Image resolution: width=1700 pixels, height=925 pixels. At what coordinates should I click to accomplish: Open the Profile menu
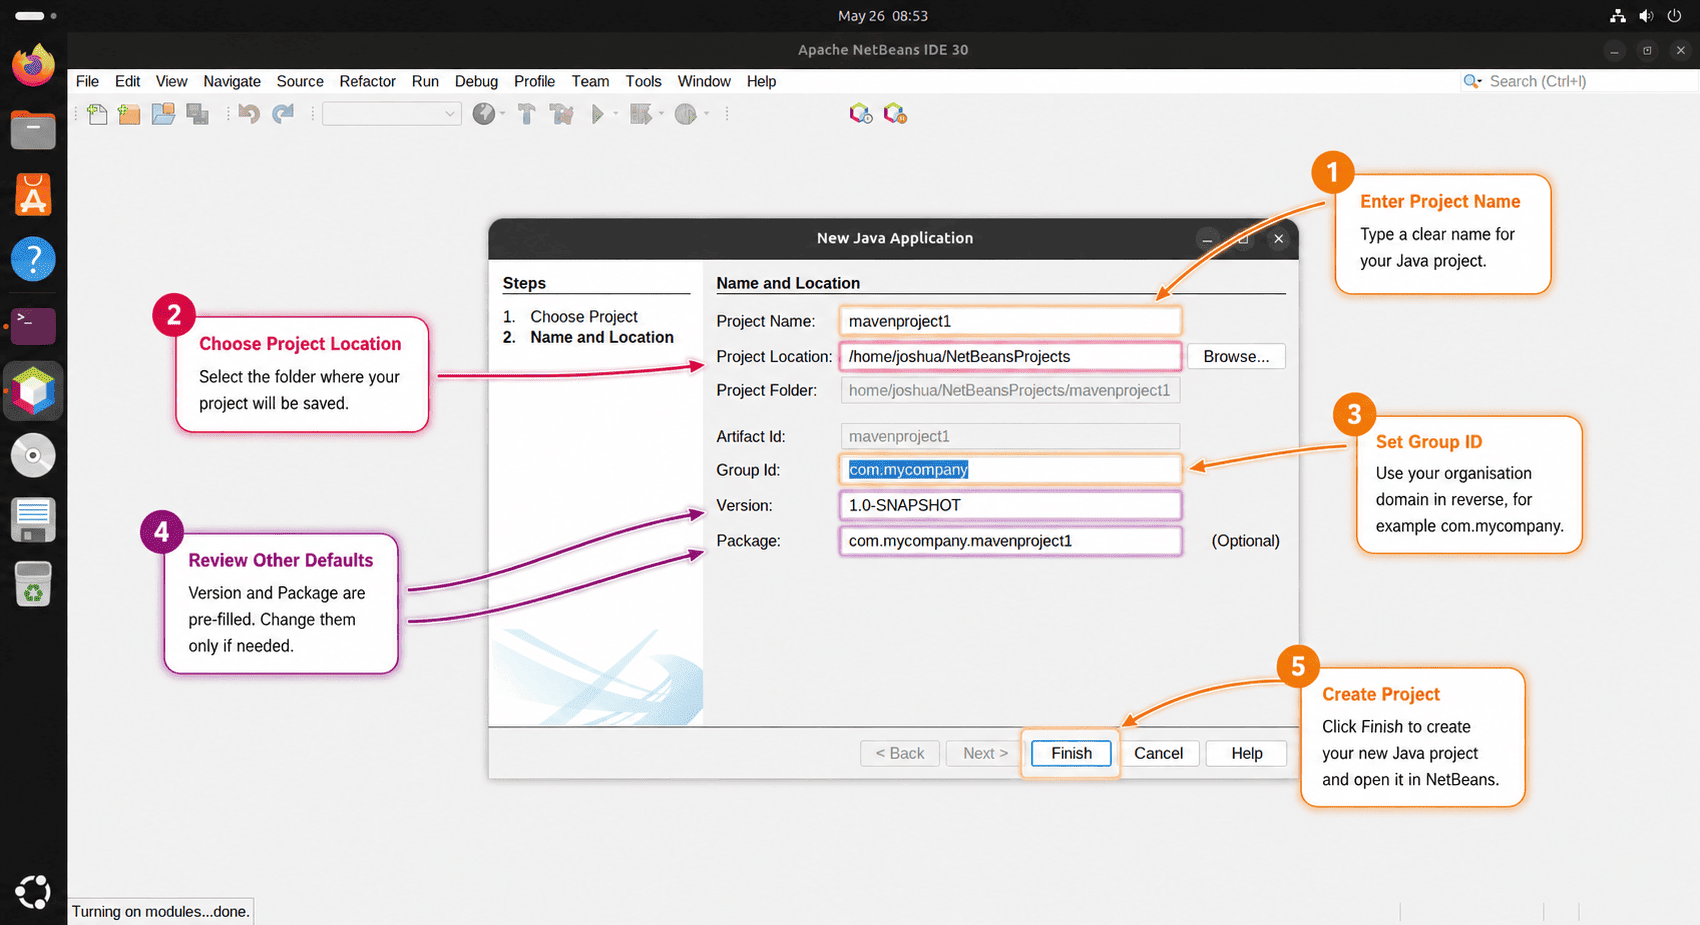[534, 81]
